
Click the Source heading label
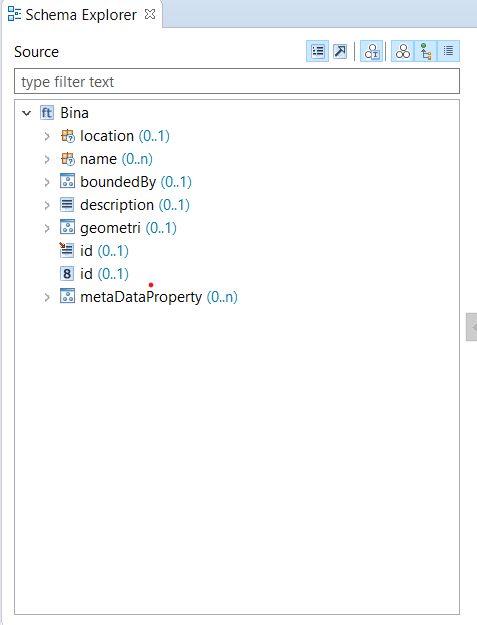tap(36, 52)
